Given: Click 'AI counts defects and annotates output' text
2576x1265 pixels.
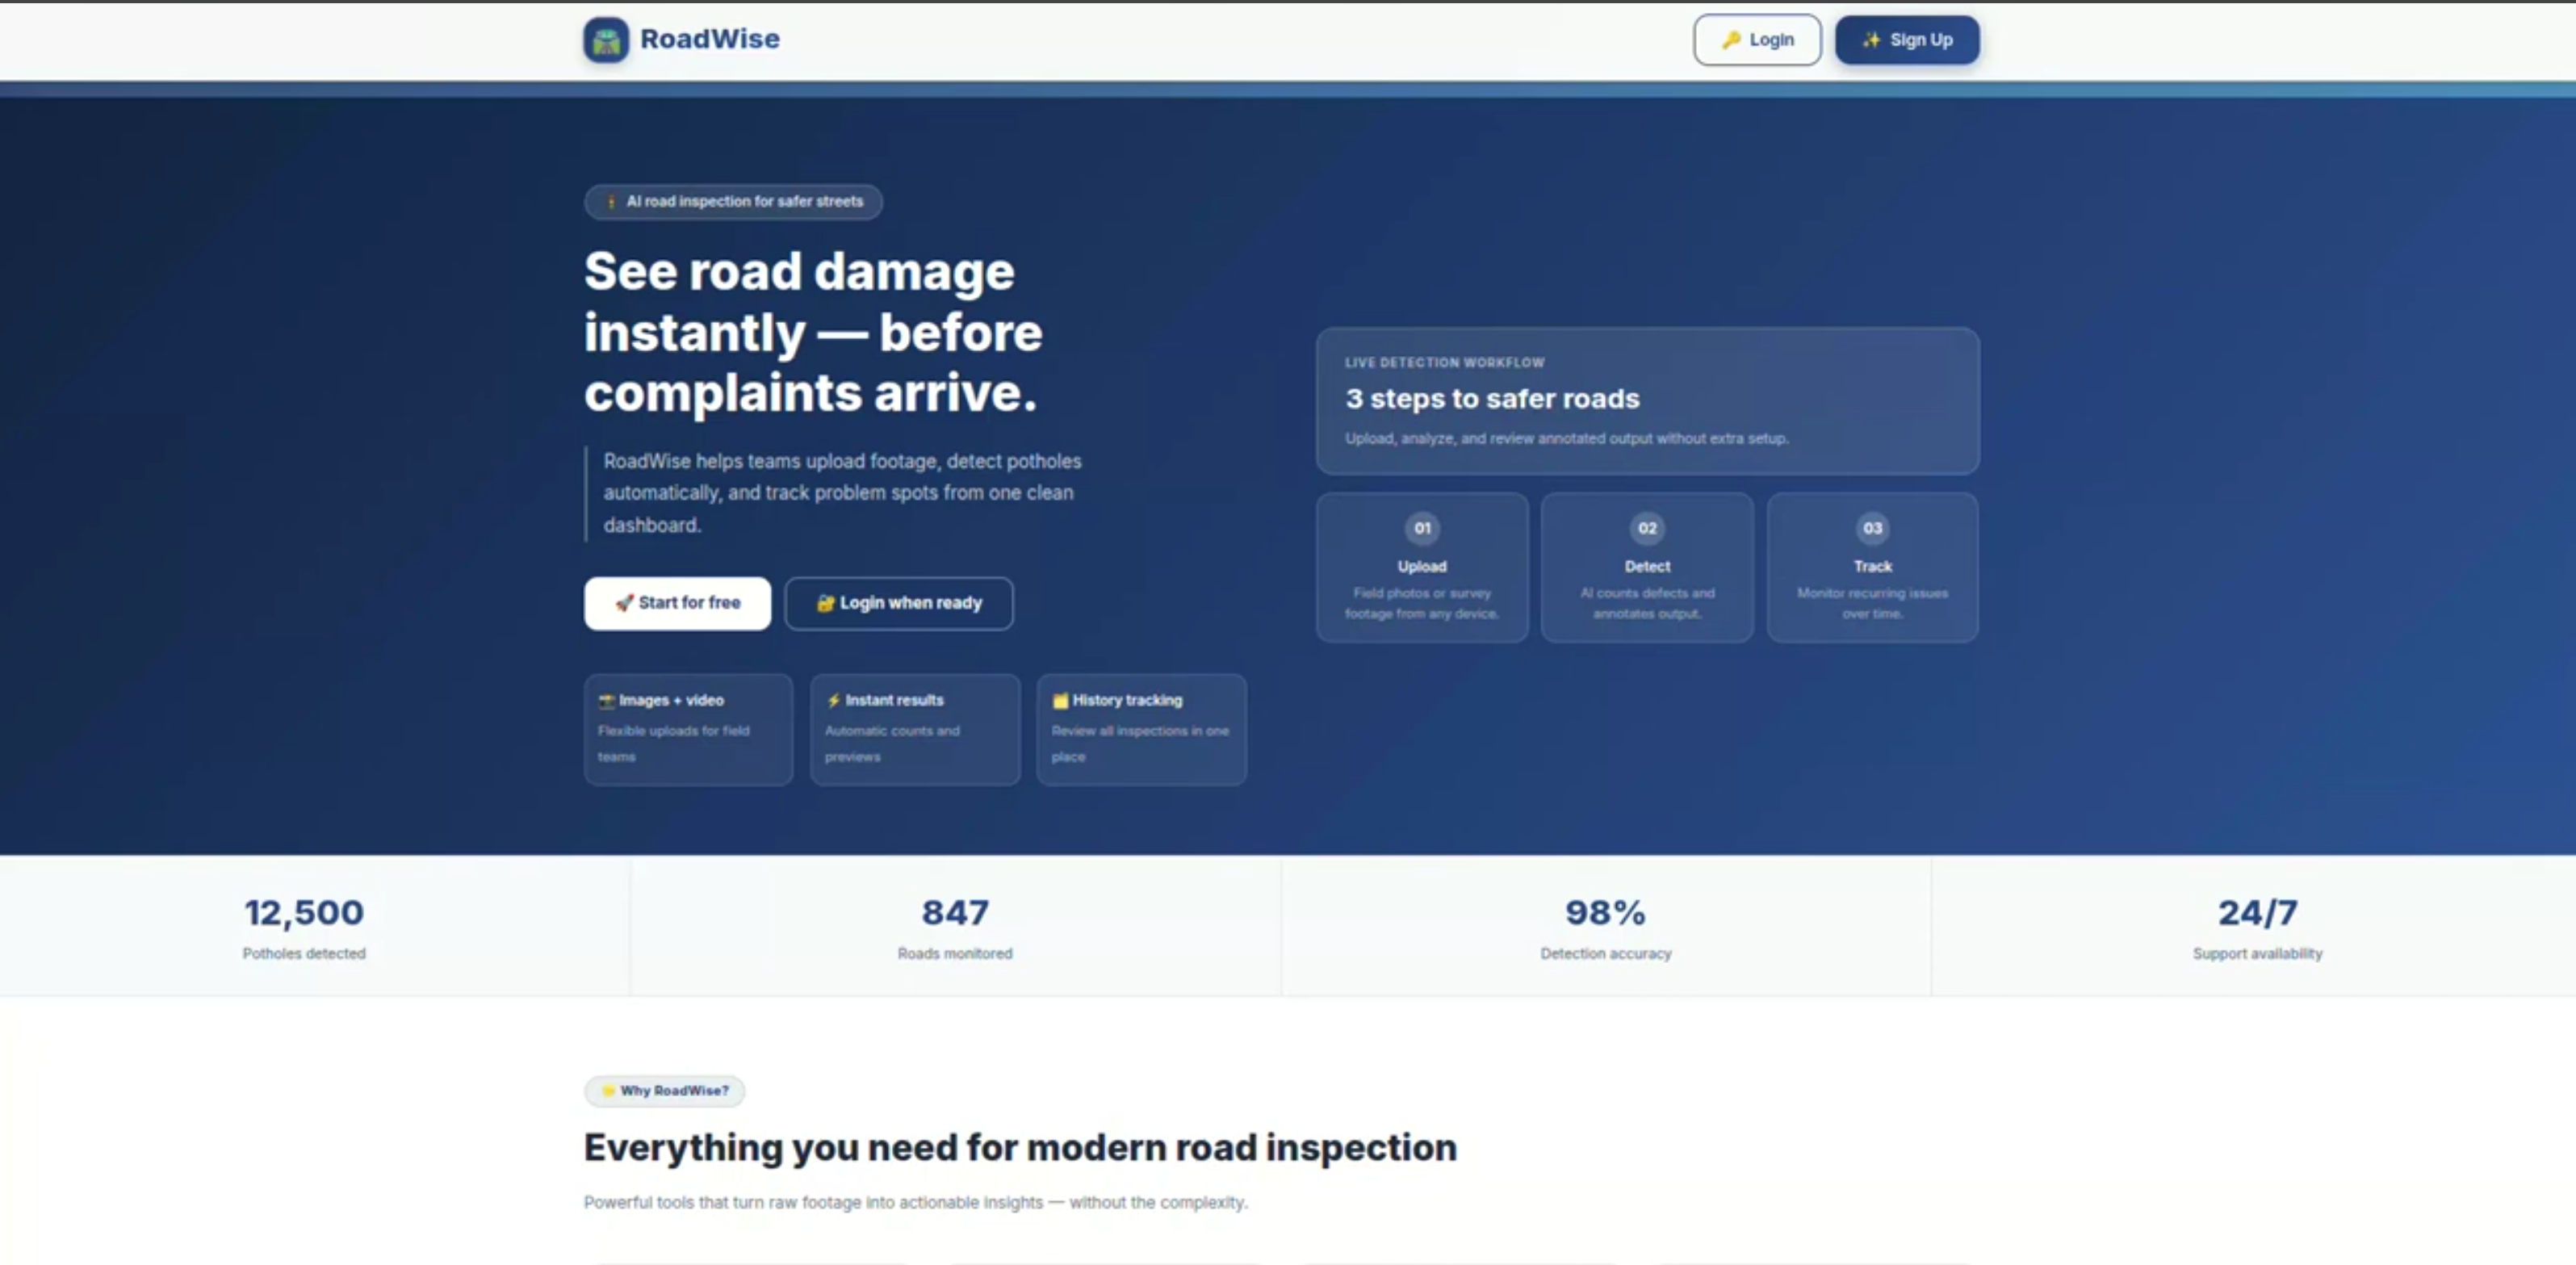Looking at the screenshot, I should coord(1647,603).
